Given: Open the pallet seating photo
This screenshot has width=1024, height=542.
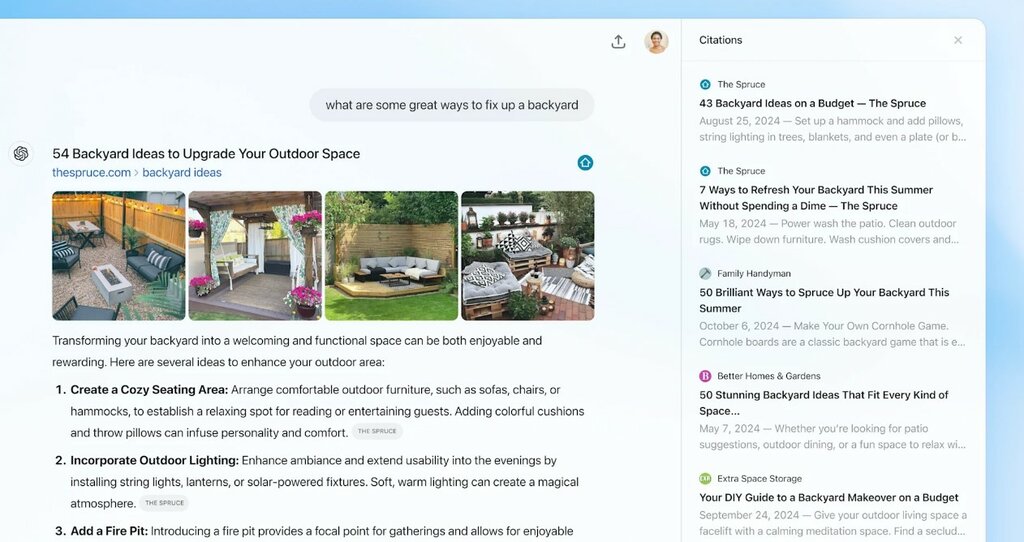Looking at the screenshot, I should (528, 255).
